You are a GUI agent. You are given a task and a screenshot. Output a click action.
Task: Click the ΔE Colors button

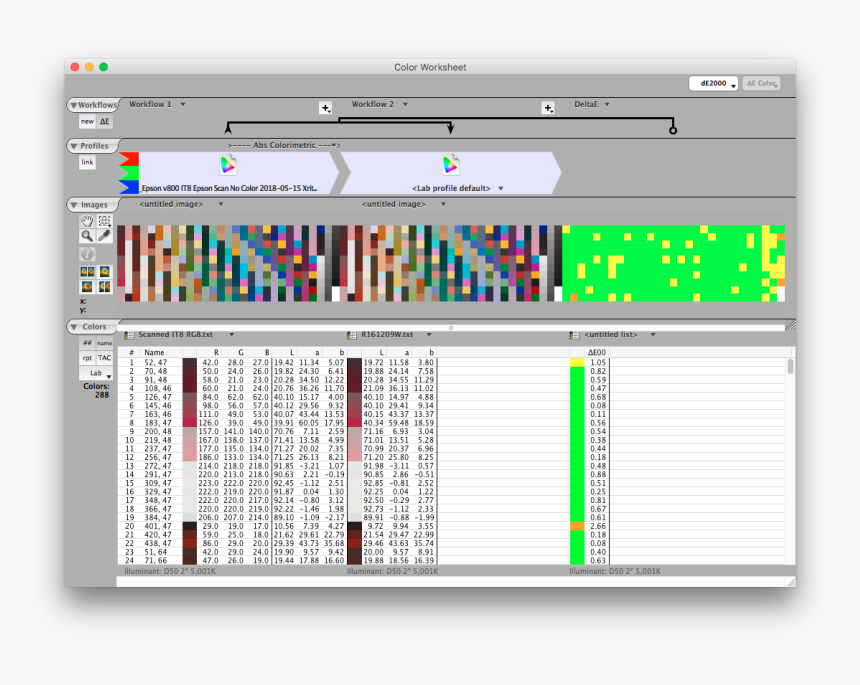761,83
